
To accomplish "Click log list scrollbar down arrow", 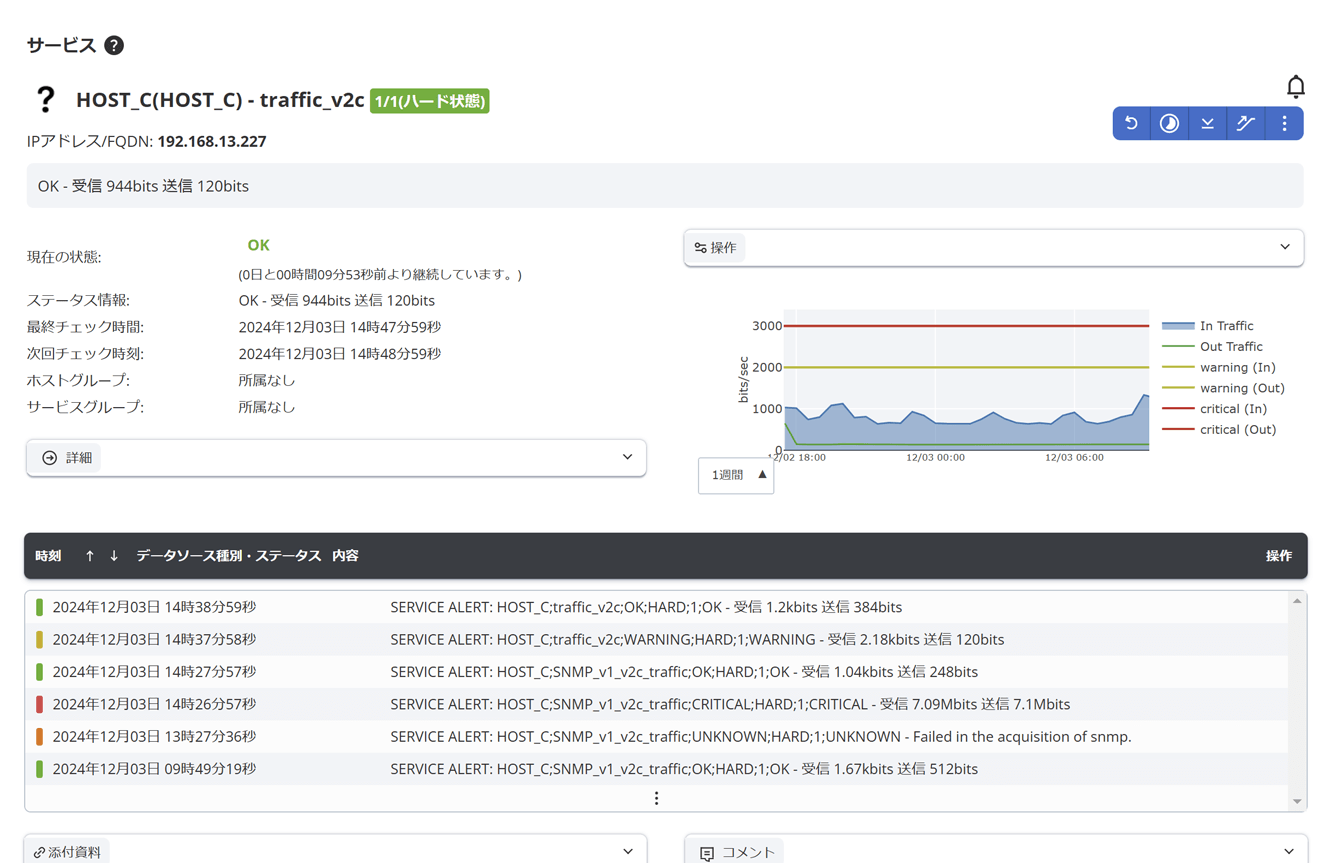I will point(1297,801).
